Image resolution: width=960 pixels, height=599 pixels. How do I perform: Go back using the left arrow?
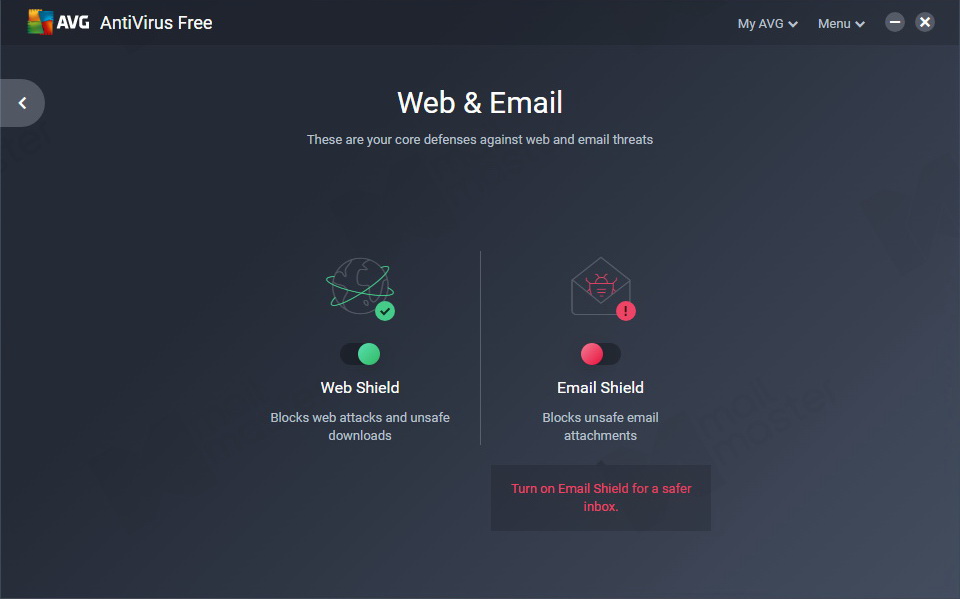[23, 103]
